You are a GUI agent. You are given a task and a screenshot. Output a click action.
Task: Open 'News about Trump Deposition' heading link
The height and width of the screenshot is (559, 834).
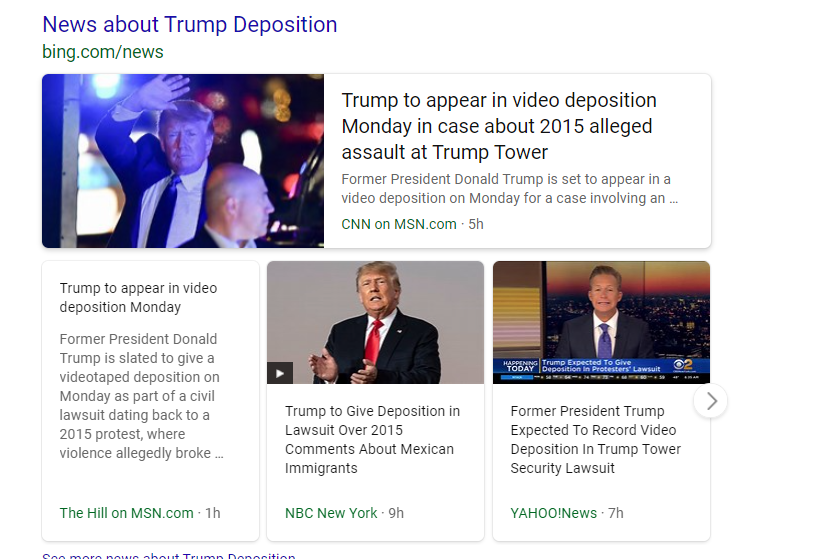(190, 24)
